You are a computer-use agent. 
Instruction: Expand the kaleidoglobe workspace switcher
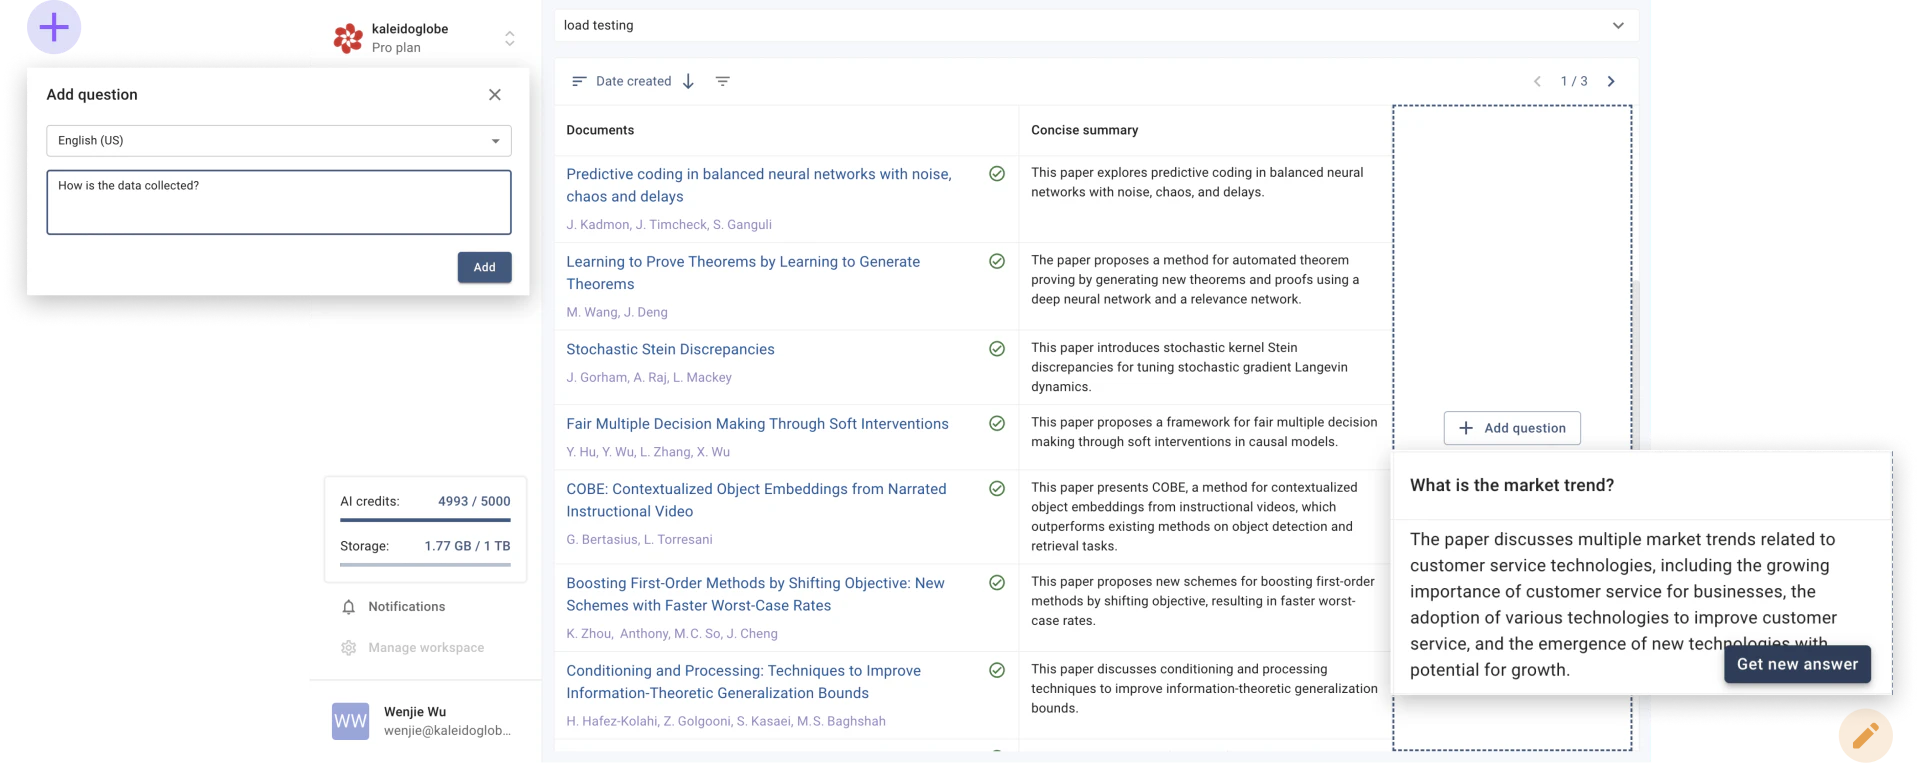(509, 38)
